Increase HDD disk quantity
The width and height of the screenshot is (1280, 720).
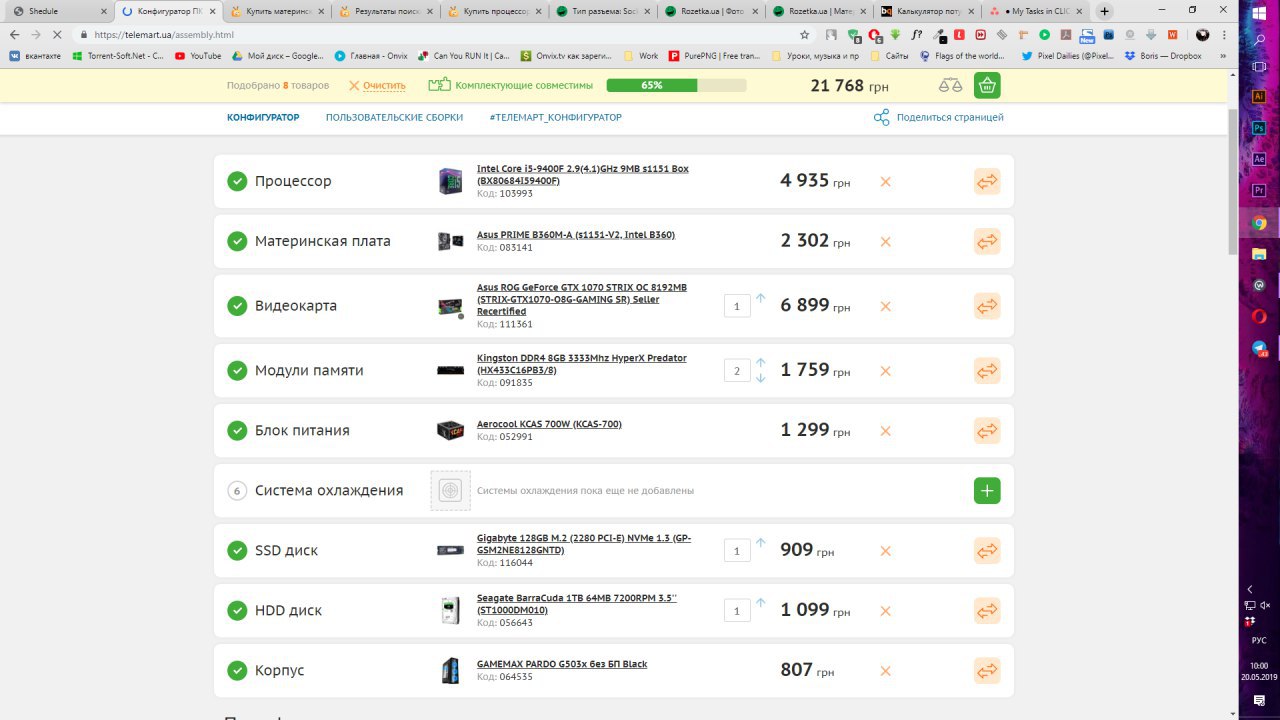[x=760, y=603]
